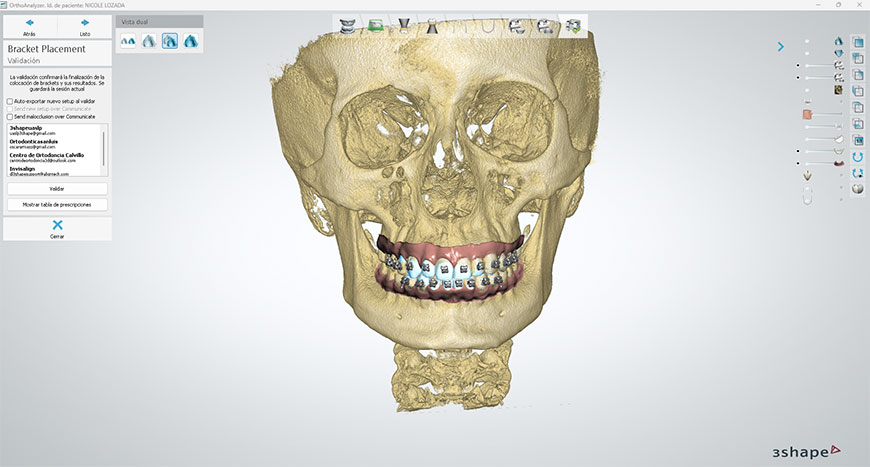Select bracket validation step with green check
This screenshot has width=870, height=467.
click(576, 25)
